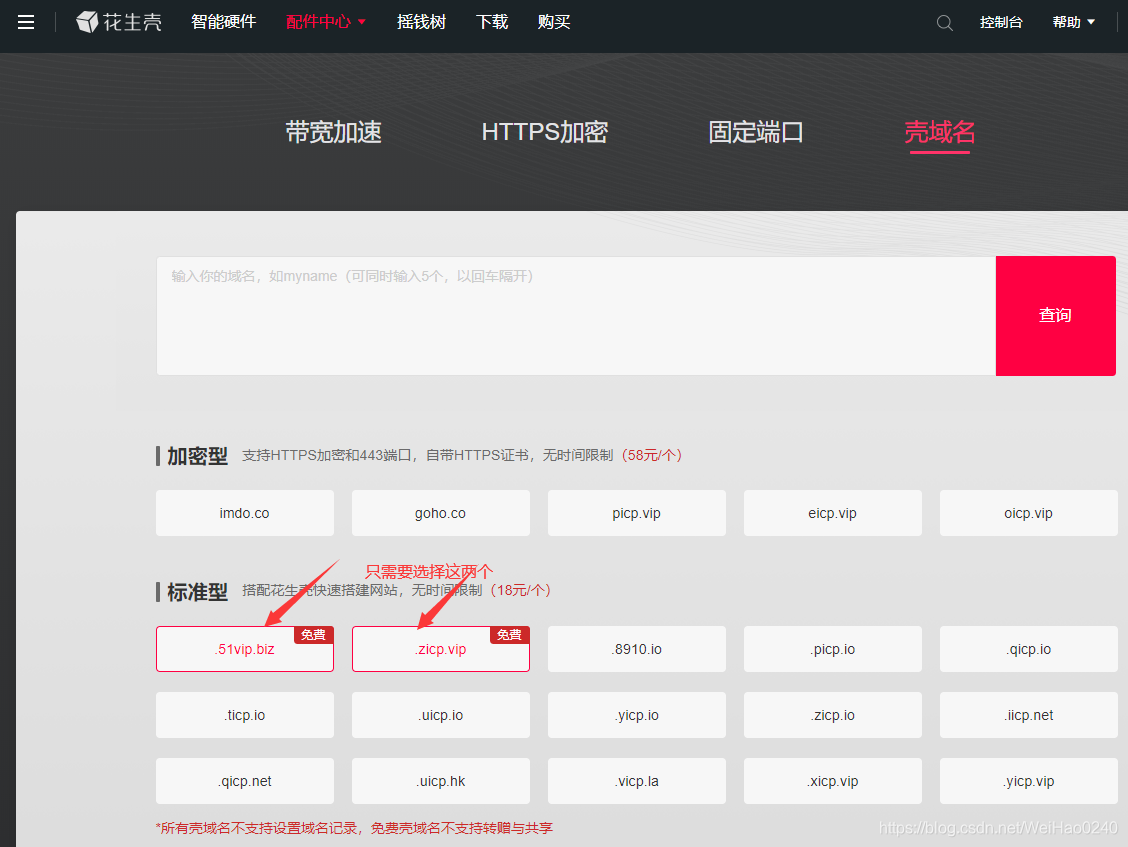Switch to HTTPS加密 tab

(x=545, y=132)
